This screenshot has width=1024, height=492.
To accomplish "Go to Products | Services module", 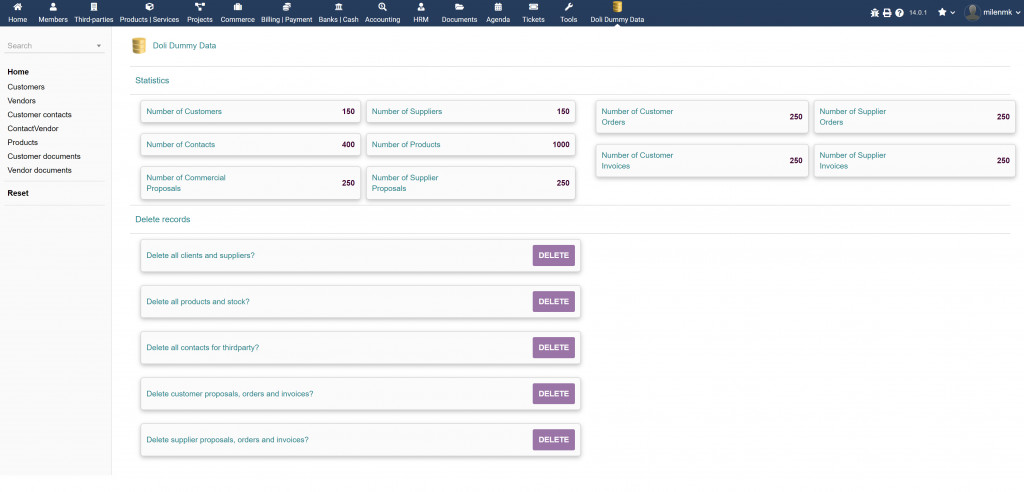I will pos(149,8).
